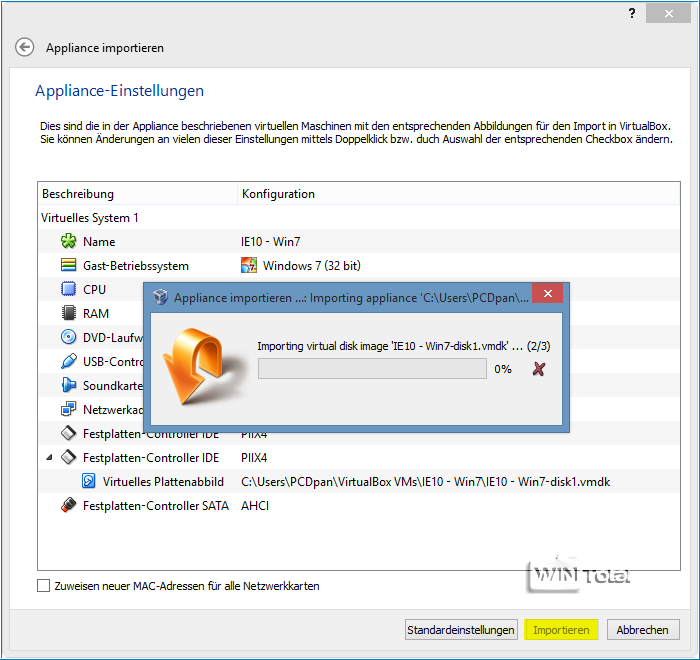Select the virtual disk image path value
Screen dimensions: 700x660
tap(425, 482)
